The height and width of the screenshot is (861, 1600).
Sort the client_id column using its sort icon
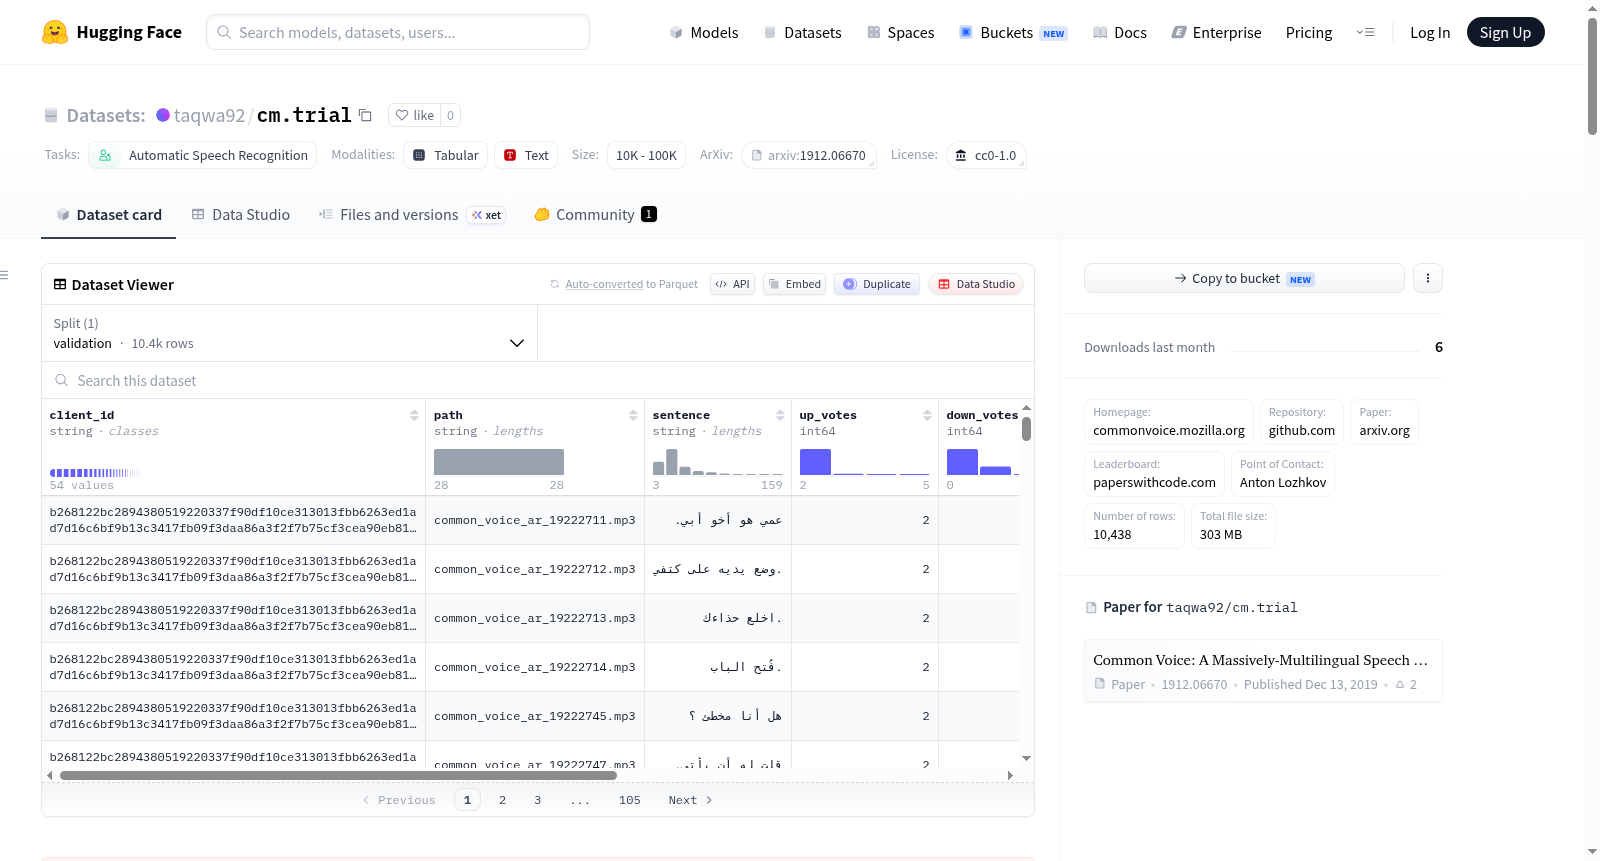click(x=414, y=415)
